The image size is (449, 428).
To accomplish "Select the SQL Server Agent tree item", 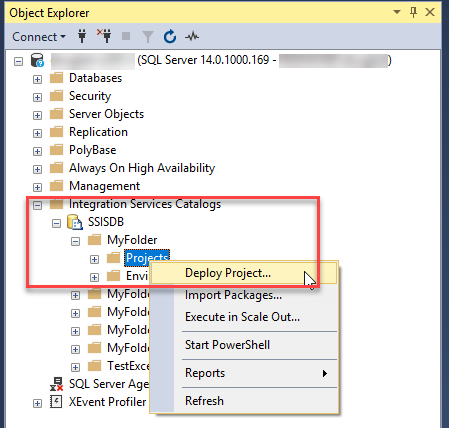I will pyautogui.click(x=109, y=384).
